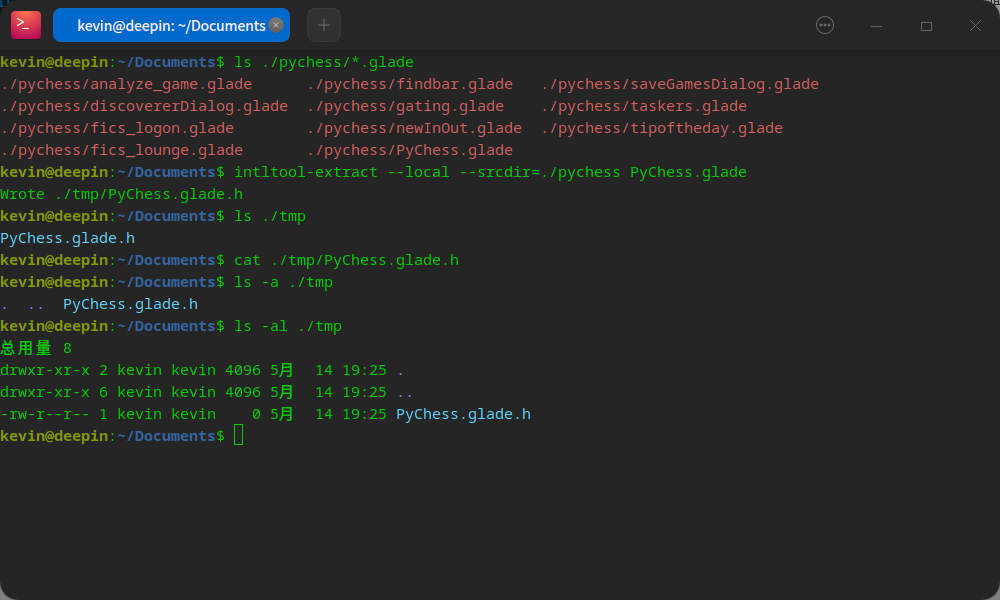Minimize the terminal window
The width and height of the screenshot is (1000, 600).
[x=876, y=25]
